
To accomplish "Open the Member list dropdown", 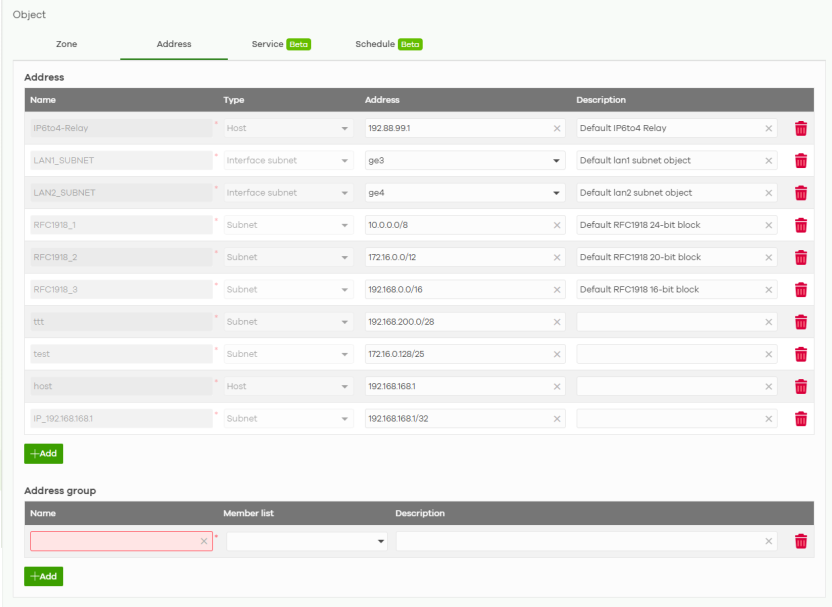I will coord(380,541).
